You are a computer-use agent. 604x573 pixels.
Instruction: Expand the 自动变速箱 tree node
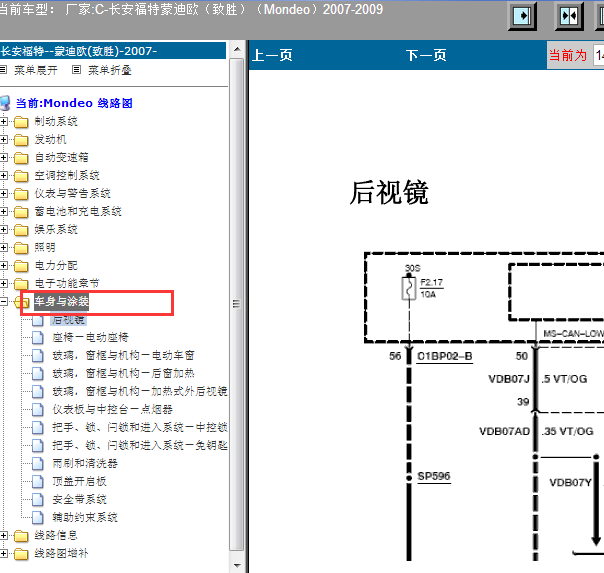3,157
